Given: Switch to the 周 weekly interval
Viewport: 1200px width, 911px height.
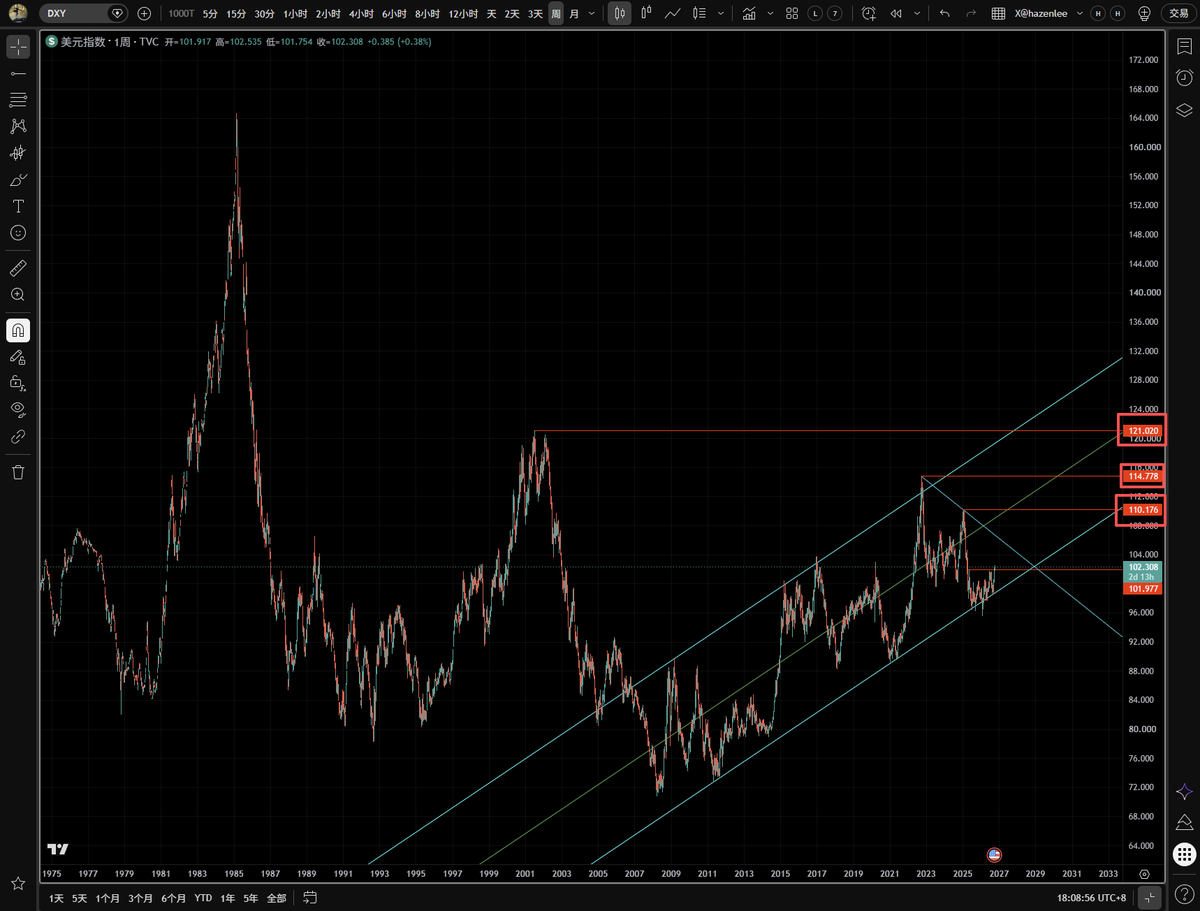Looking at the screenshot, I should pos(555,13).
